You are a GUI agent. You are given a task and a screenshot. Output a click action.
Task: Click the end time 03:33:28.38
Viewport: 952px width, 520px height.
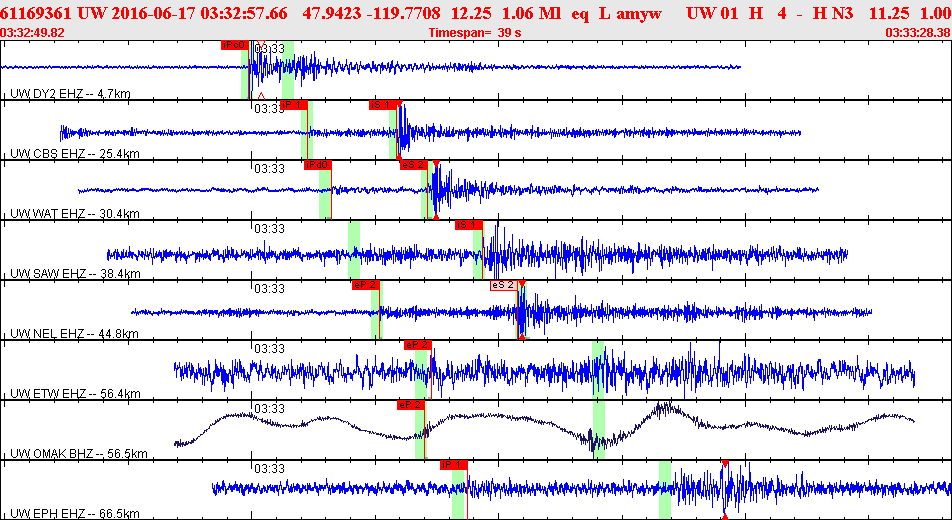917,33
